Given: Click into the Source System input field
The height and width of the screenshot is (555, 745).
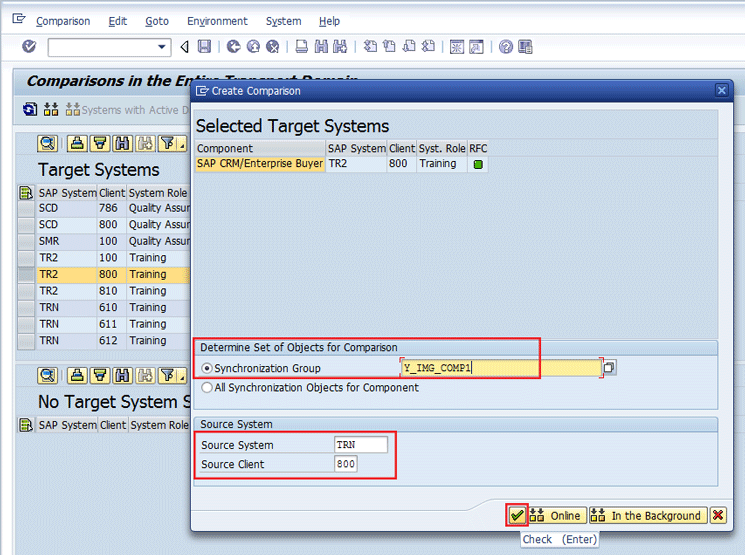Looking at the screenshot, I should (361, 445).
